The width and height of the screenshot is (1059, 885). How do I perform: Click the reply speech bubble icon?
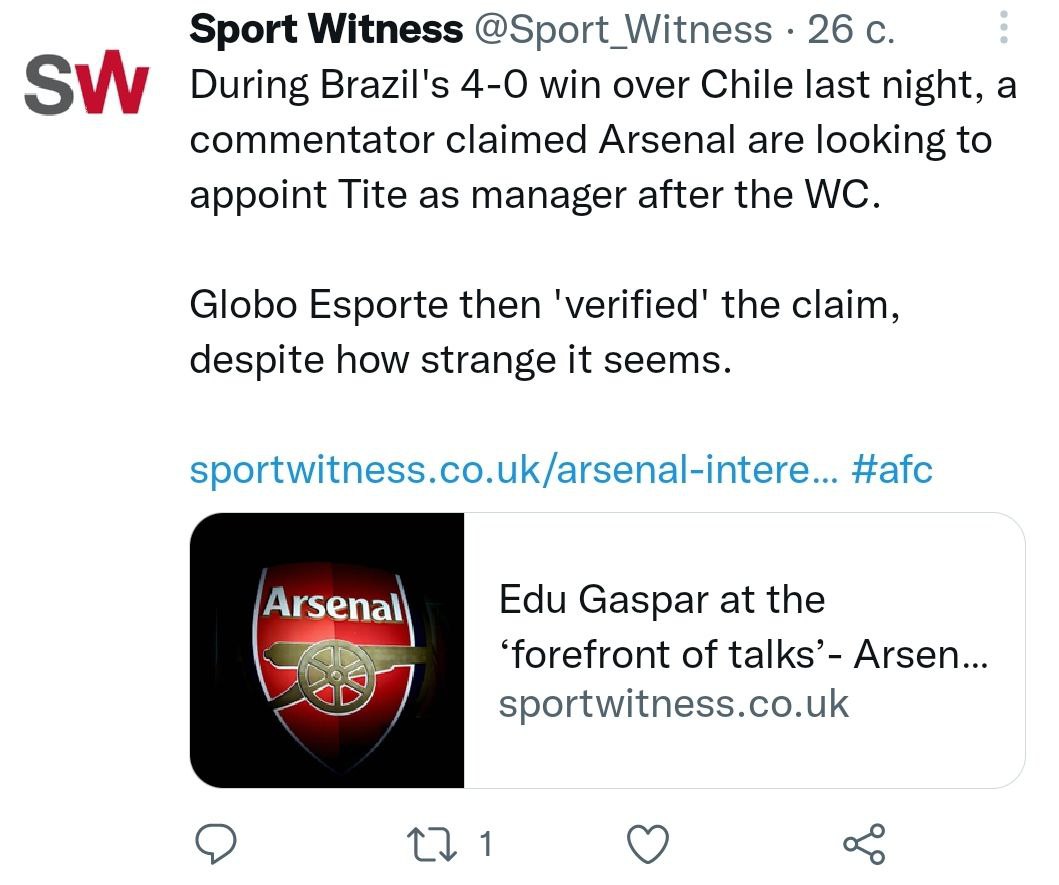(213, 845)
